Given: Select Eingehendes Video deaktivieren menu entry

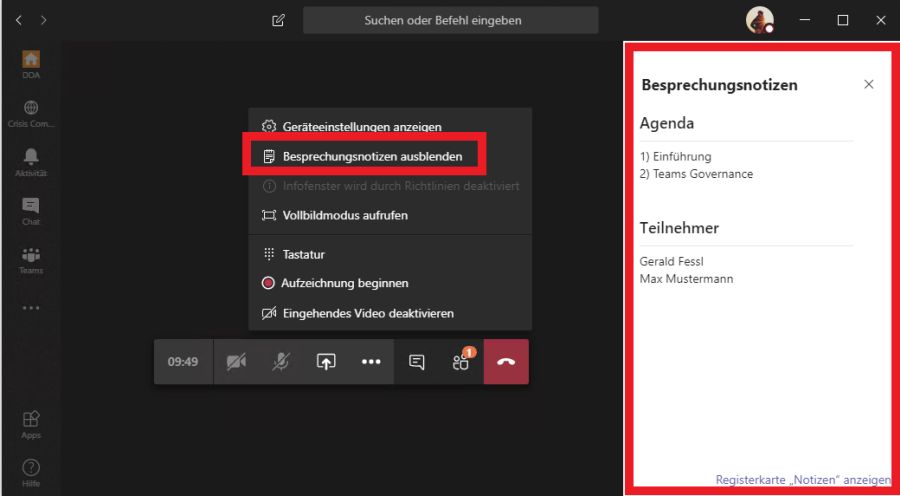Looking at the screenshot, I should click(x=390, y=313).
